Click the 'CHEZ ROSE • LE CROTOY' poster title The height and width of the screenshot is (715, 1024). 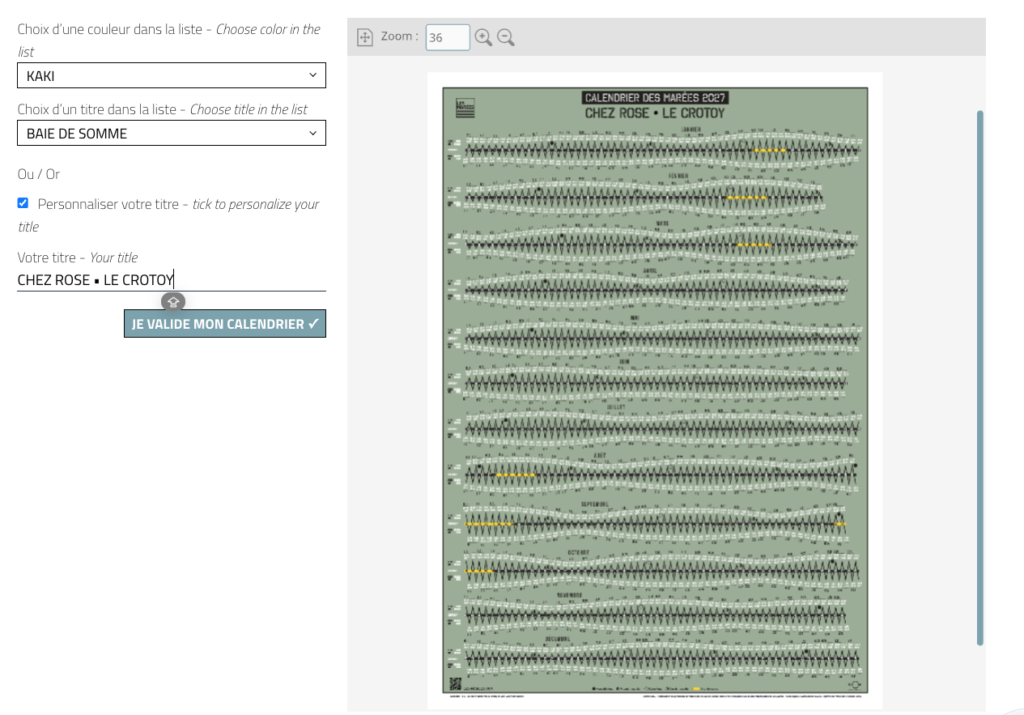(655, 114)
